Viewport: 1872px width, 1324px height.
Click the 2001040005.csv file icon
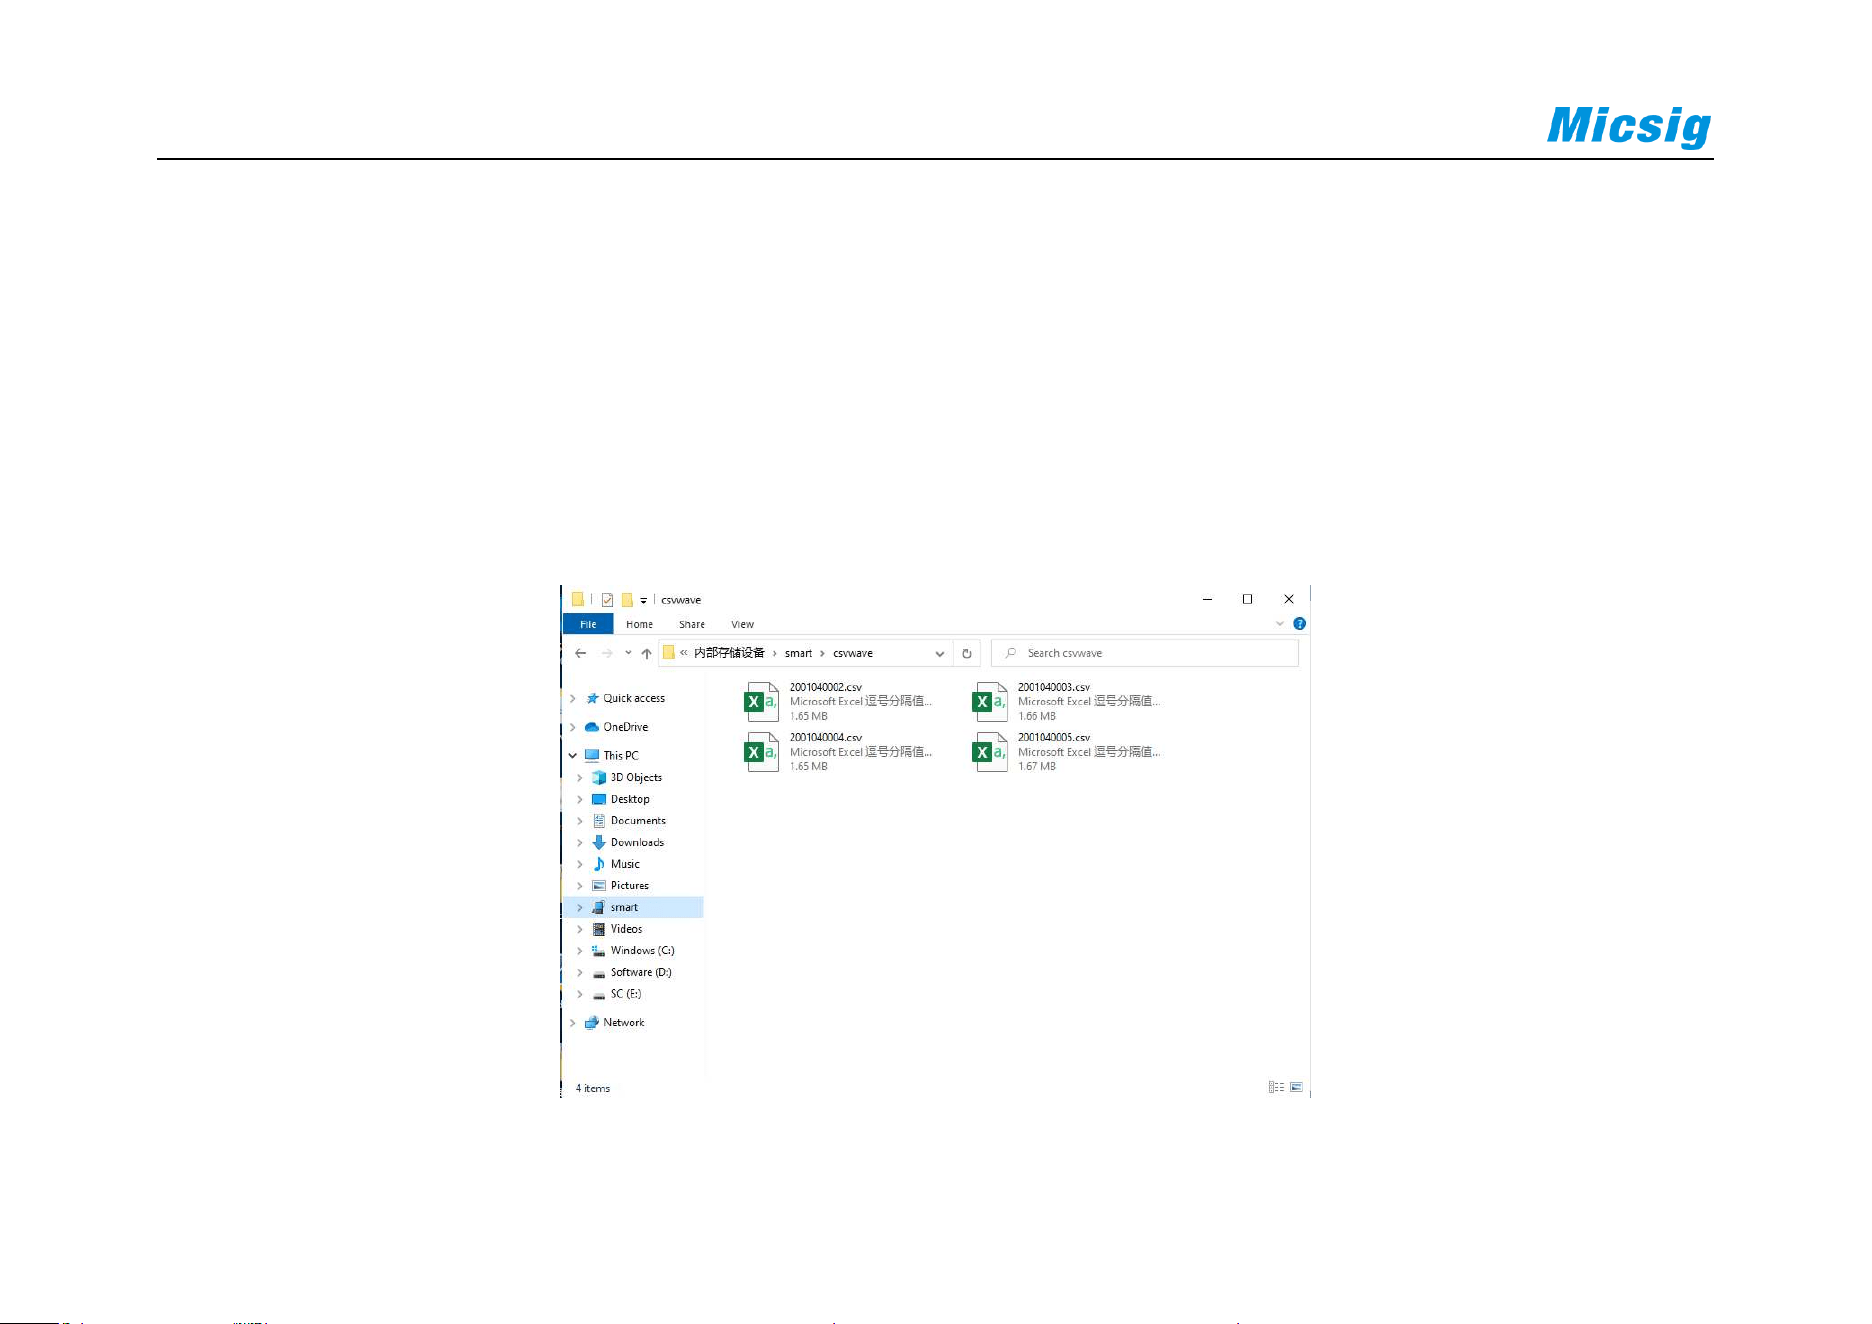(x=990, y=752)
